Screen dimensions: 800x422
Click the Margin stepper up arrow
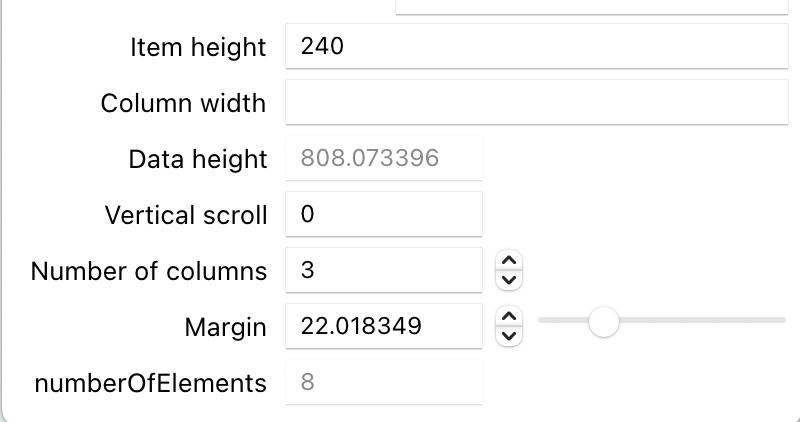click(510, 318)
